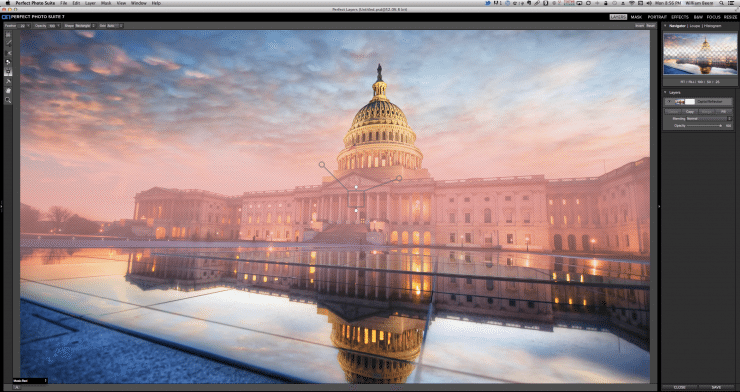
Task: Click the Capitol Reflection layer image thumbnail
Action: click(x=680, y=101)
